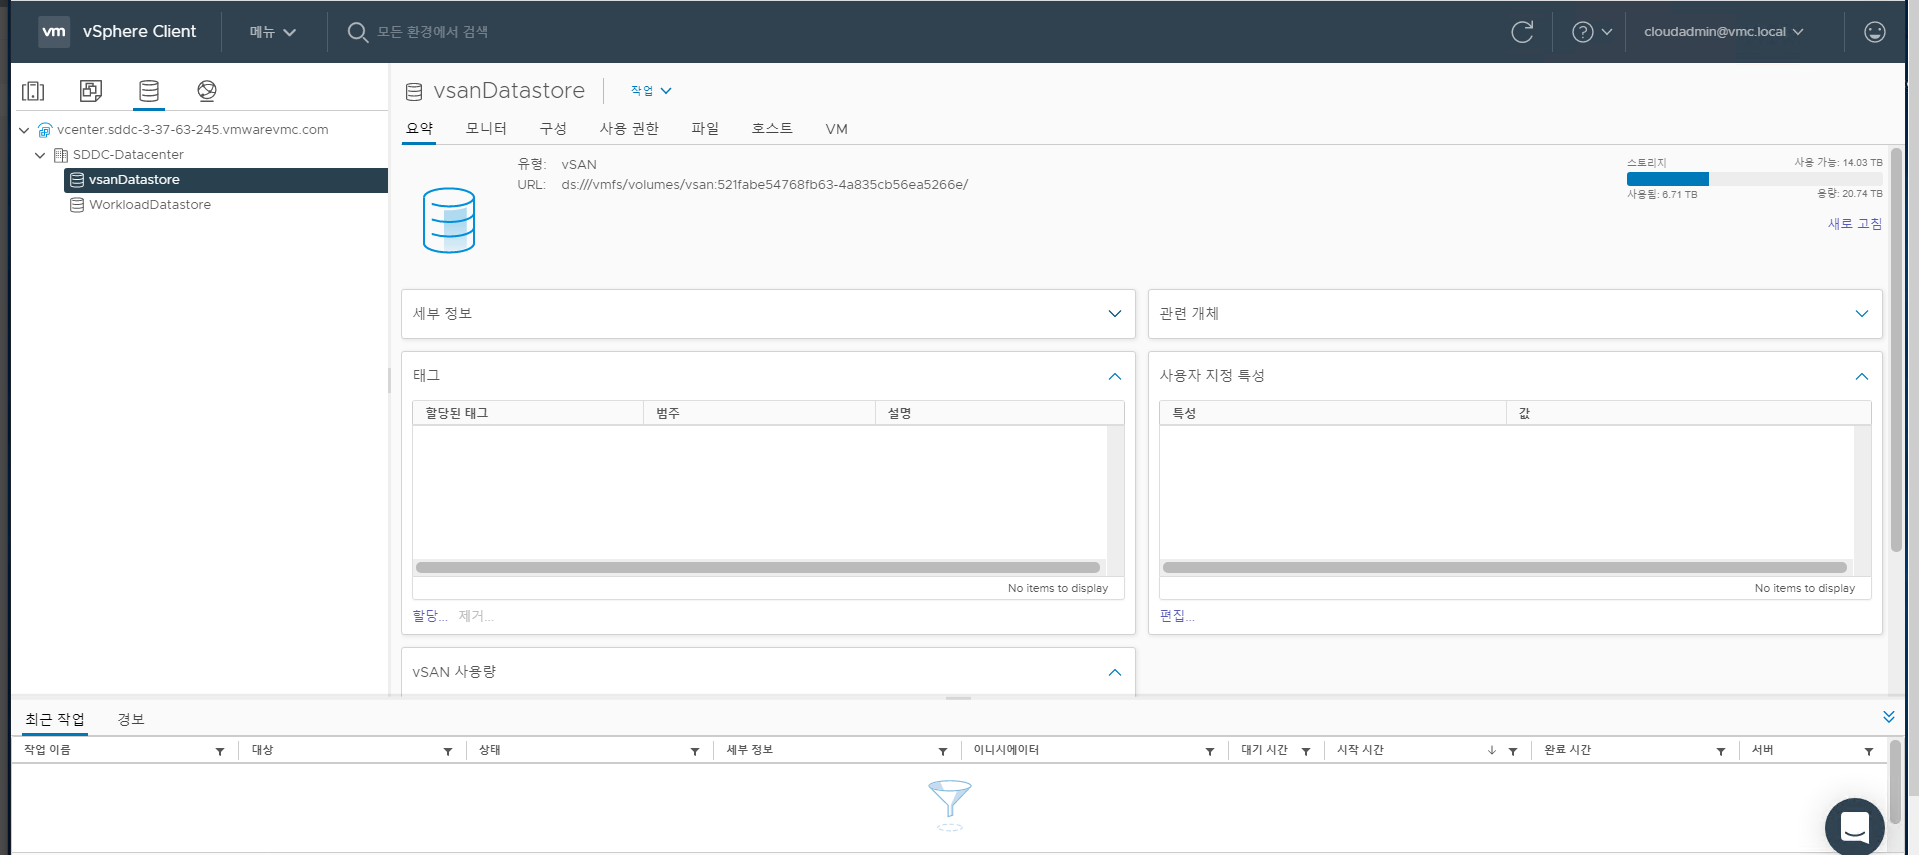Collapse the 태그 panel

(x=1115, y=377)
